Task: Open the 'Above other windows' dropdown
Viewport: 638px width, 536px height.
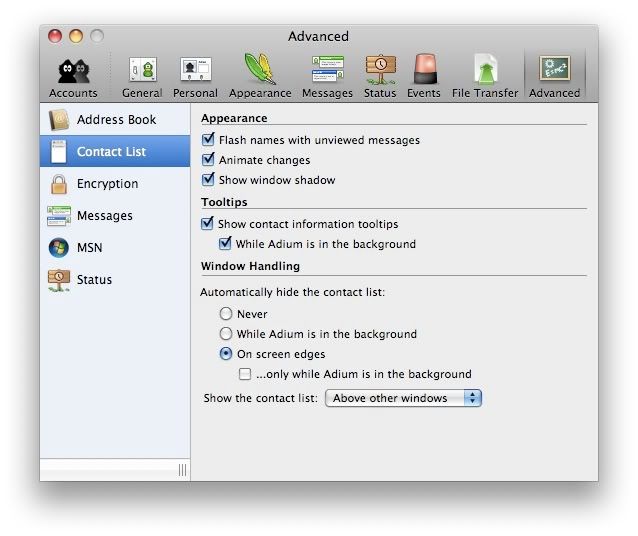Action: point(403,398)
